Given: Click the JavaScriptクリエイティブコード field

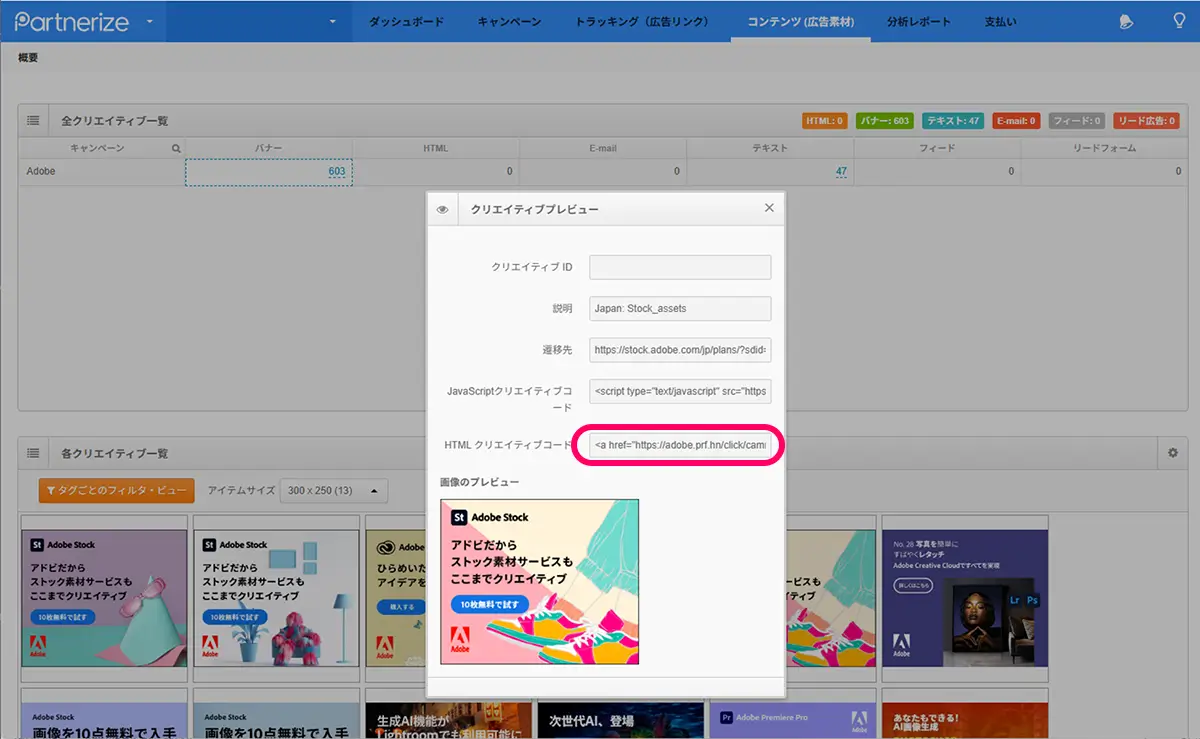Looking at the screenshot, I should click(680, 391).
